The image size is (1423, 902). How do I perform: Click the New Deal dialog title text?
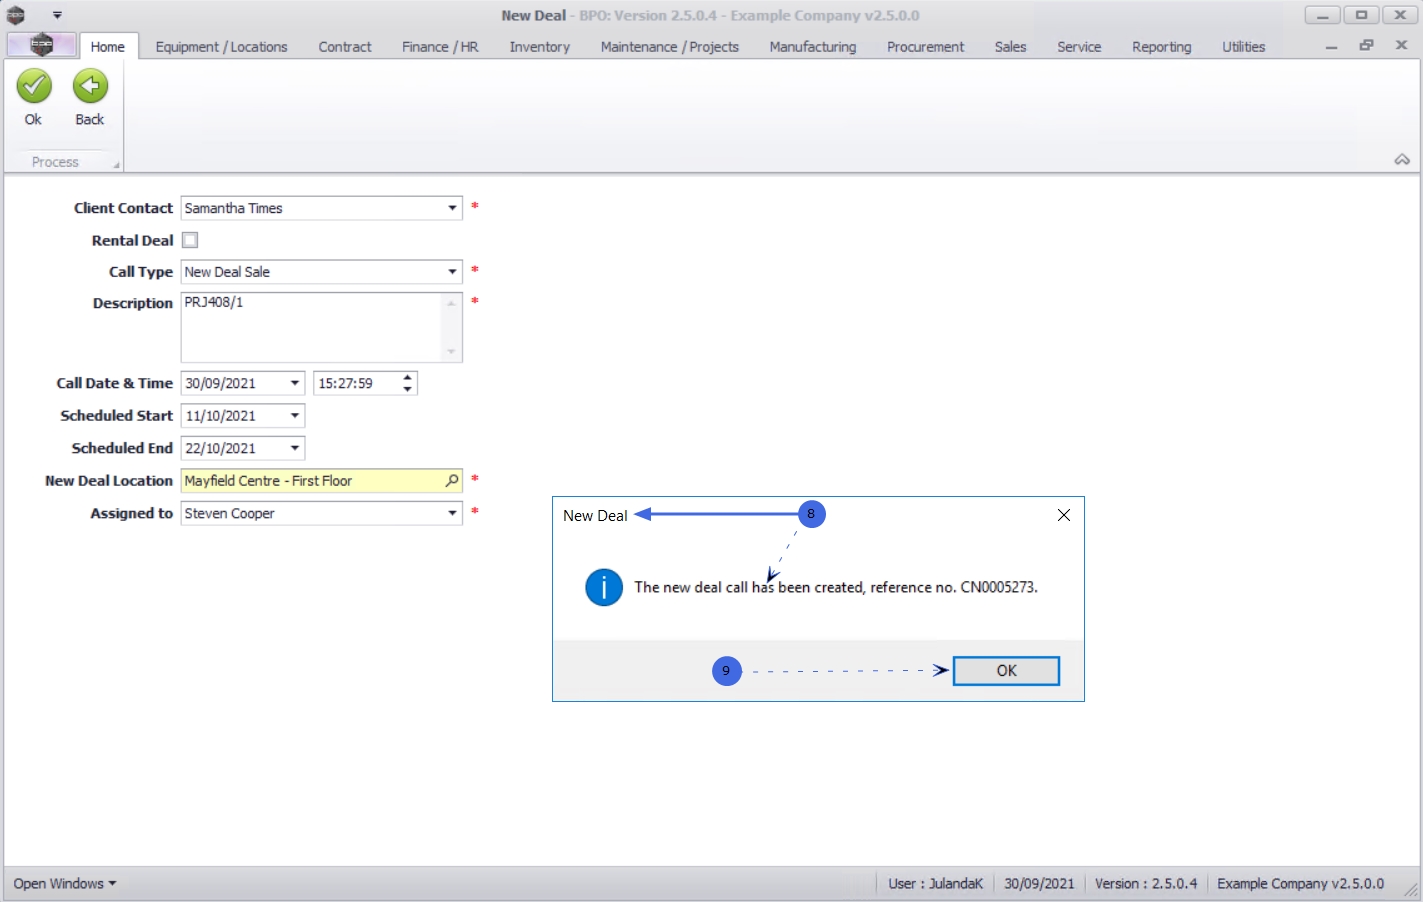595,516
